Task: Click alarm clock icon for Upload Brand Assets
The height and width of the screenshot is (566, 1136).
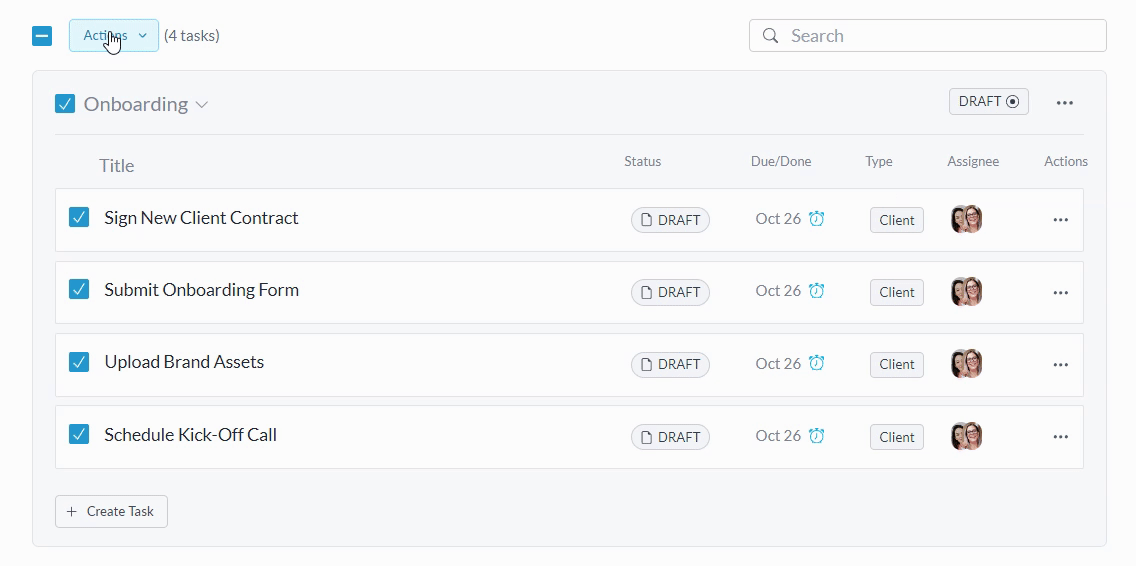Action: click(816, 363)
